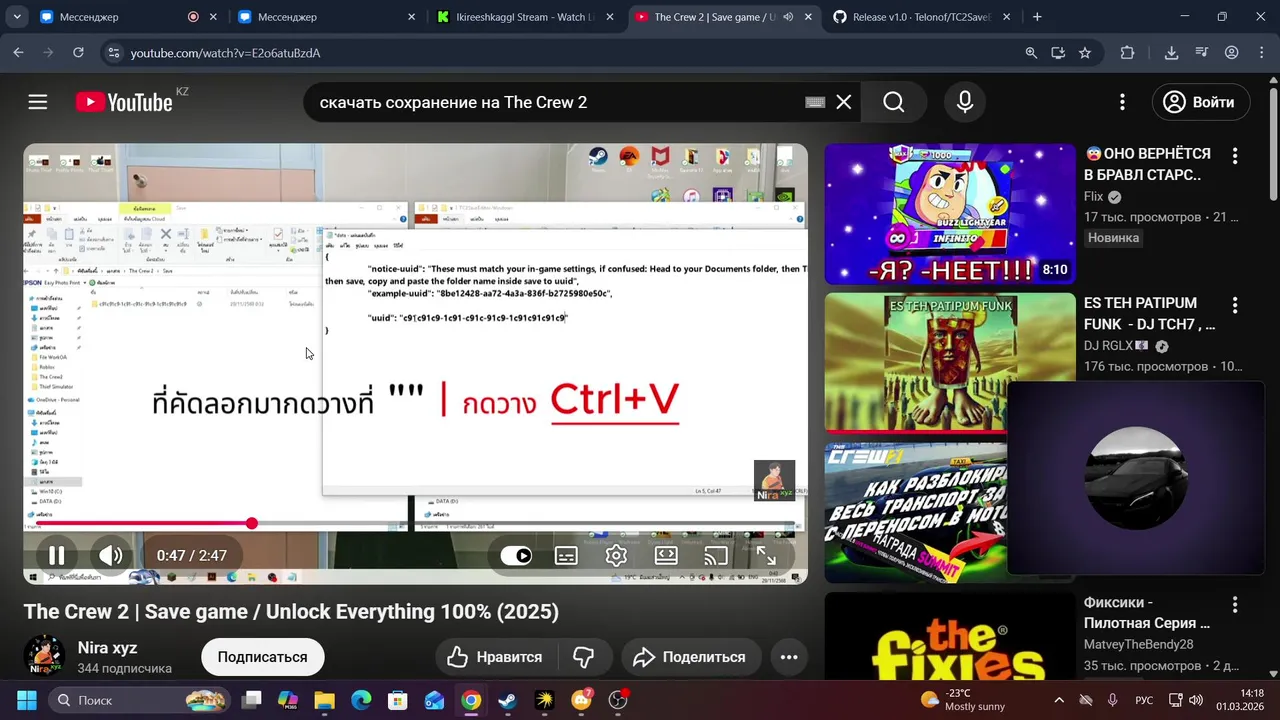Switch to Мессенджер tab with the recording dot
Image resolution: width=1280 pixels, height=720 pixels.
pyautogui.click(x=128, y=17)
